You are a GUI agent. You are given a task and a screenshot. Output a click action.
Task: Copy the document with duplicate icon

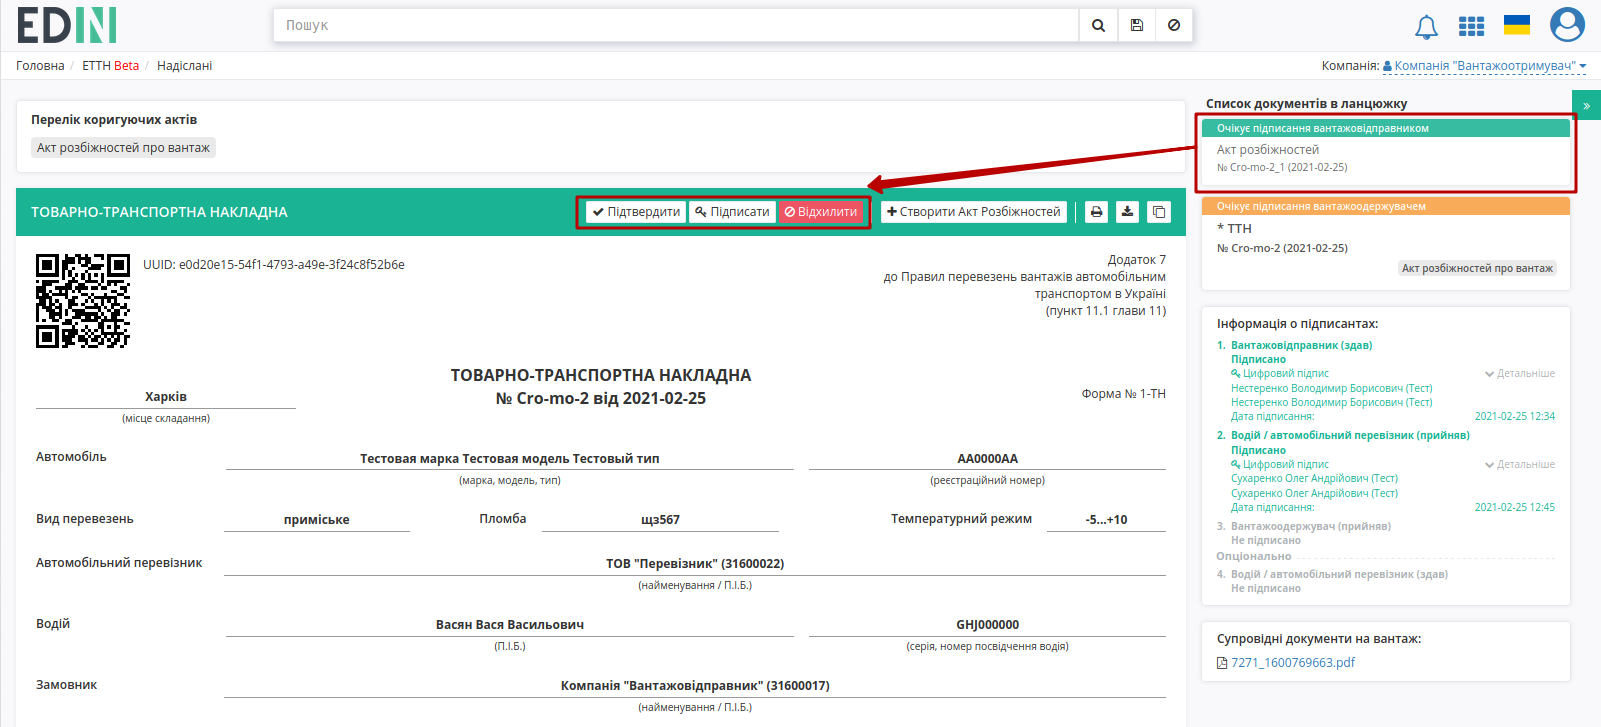1159,212
